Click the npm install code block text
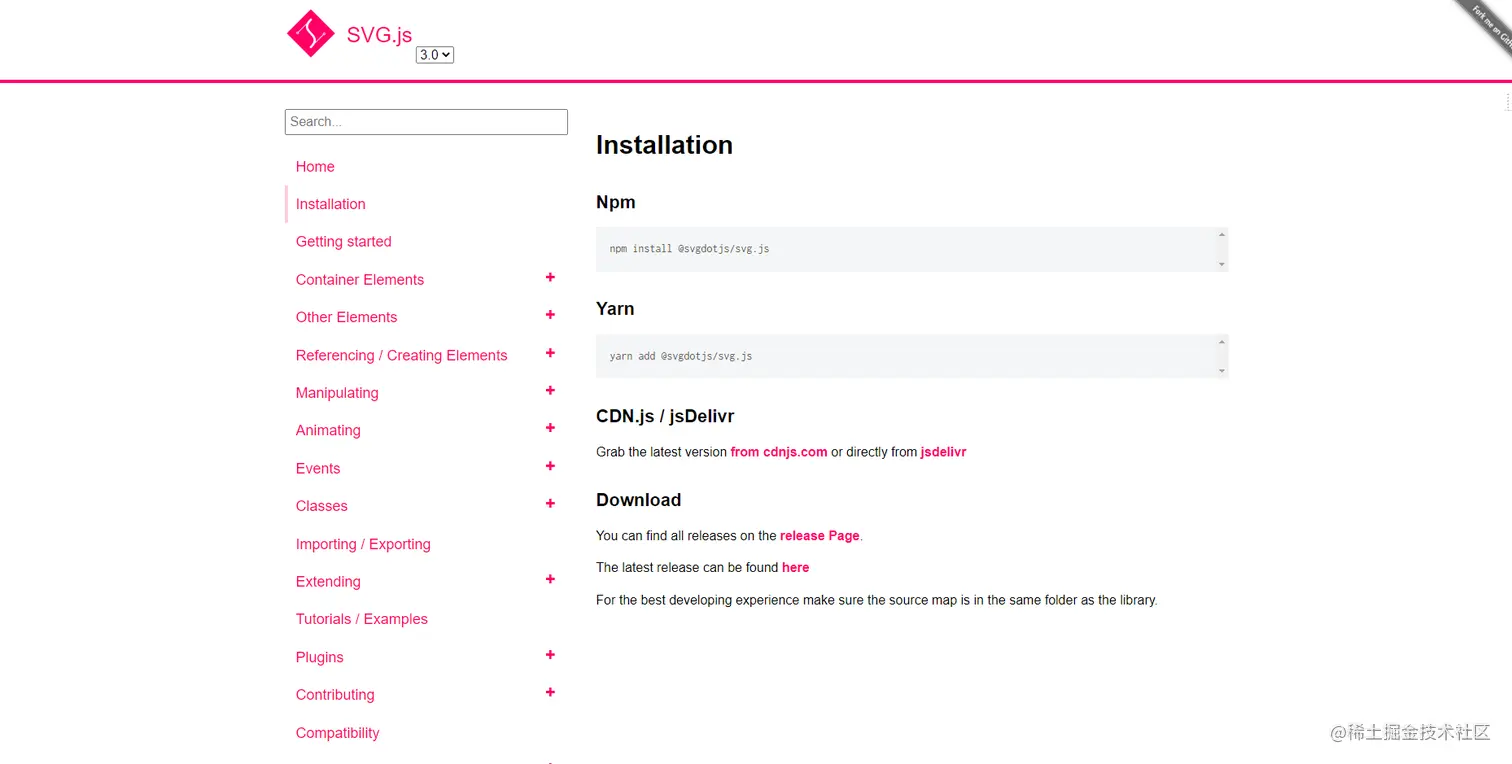 689,249
